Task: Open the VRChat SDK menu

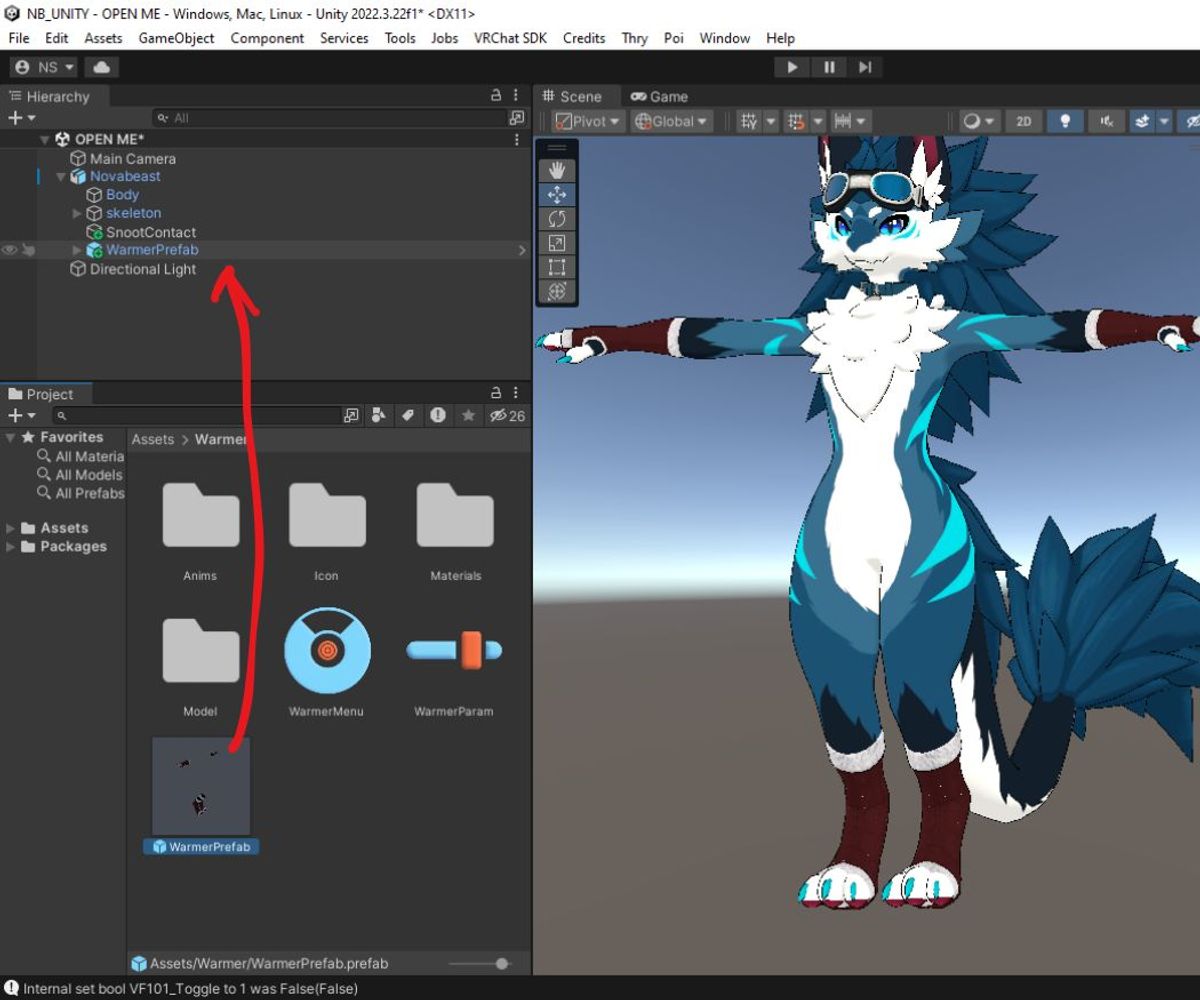Action: click(510, 38)
